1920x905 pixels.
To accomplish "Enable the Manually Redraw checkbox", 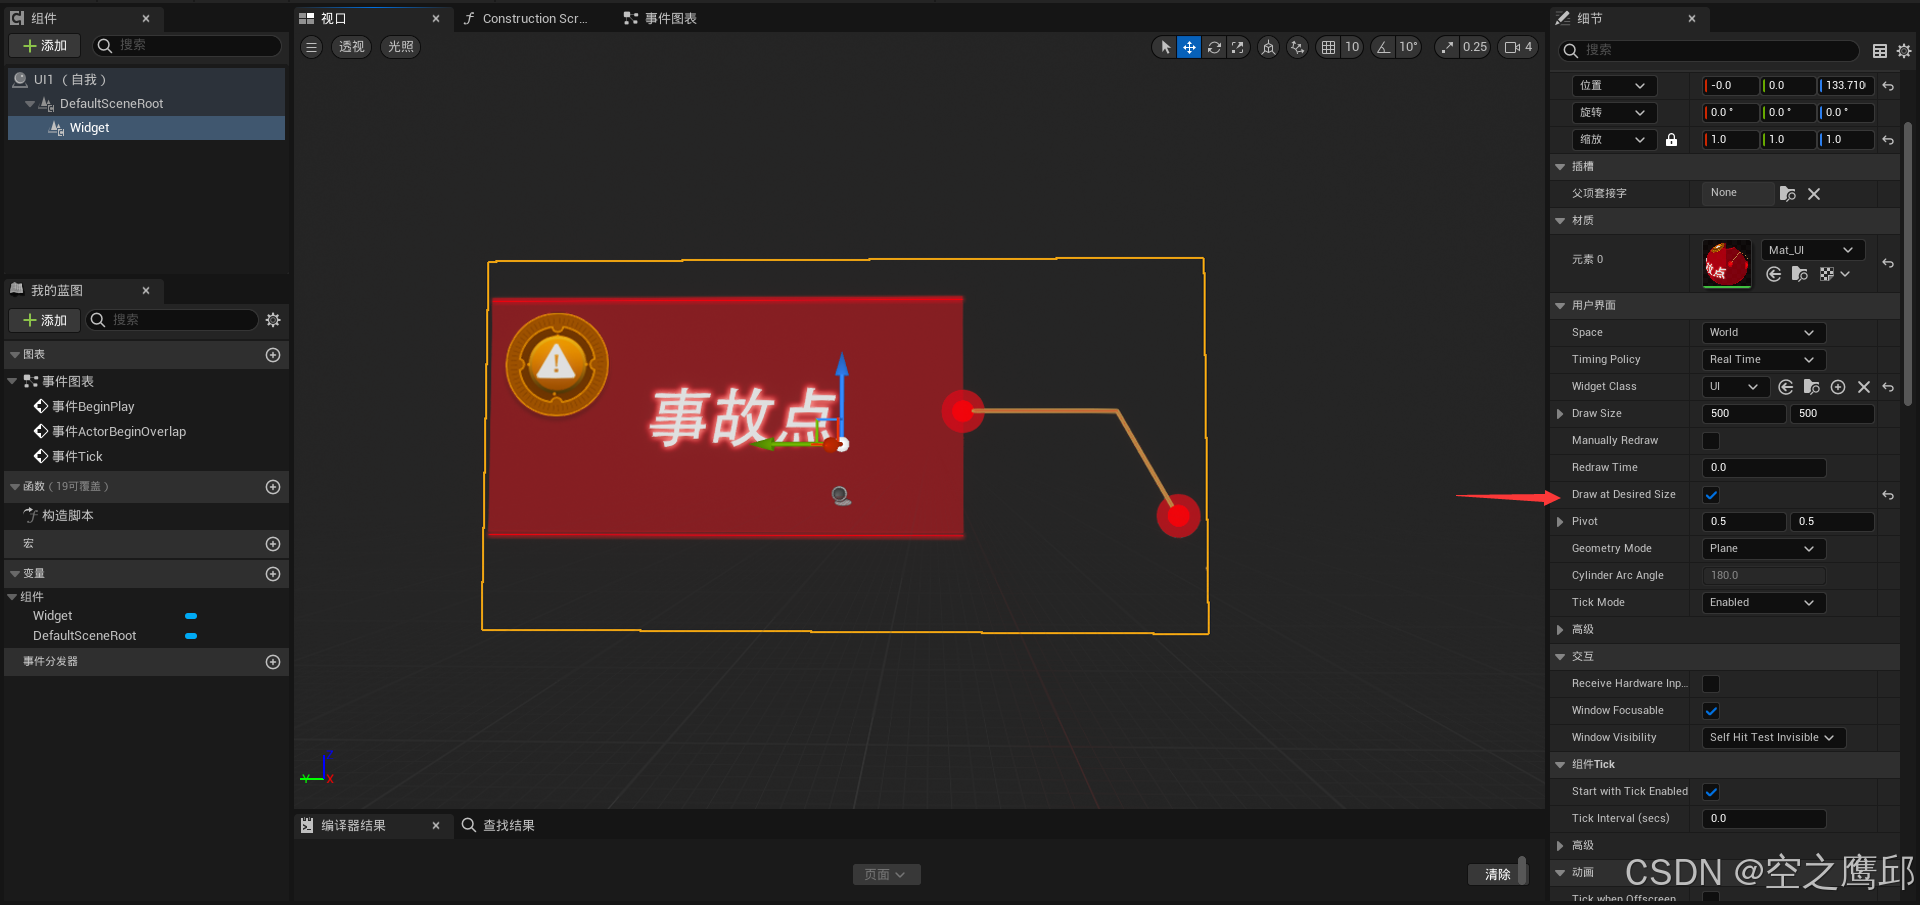I will (1710, 440).
